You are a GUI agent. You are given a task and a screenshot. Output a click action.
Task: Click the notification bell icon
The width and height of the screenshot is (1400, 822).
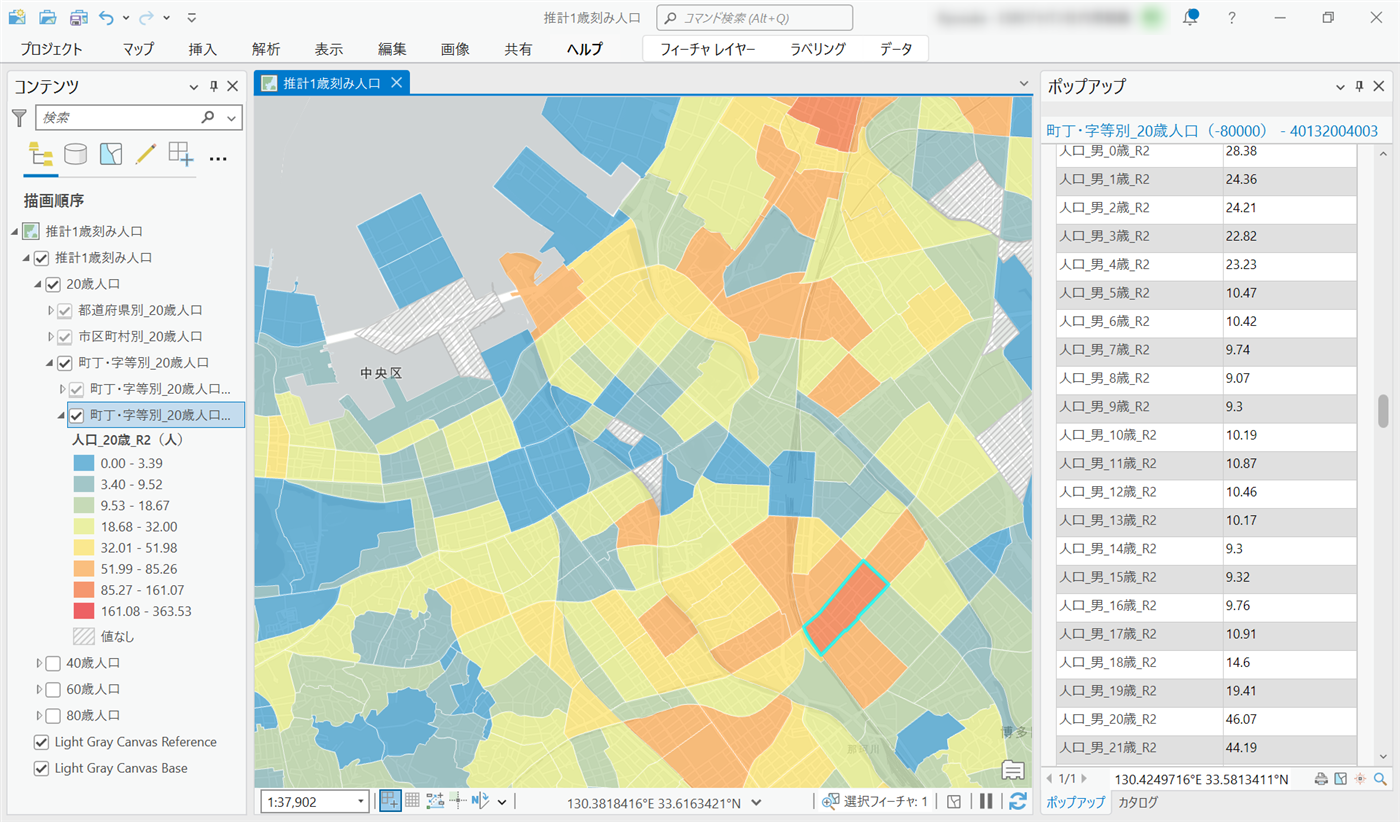click(x=1190, y=17)
